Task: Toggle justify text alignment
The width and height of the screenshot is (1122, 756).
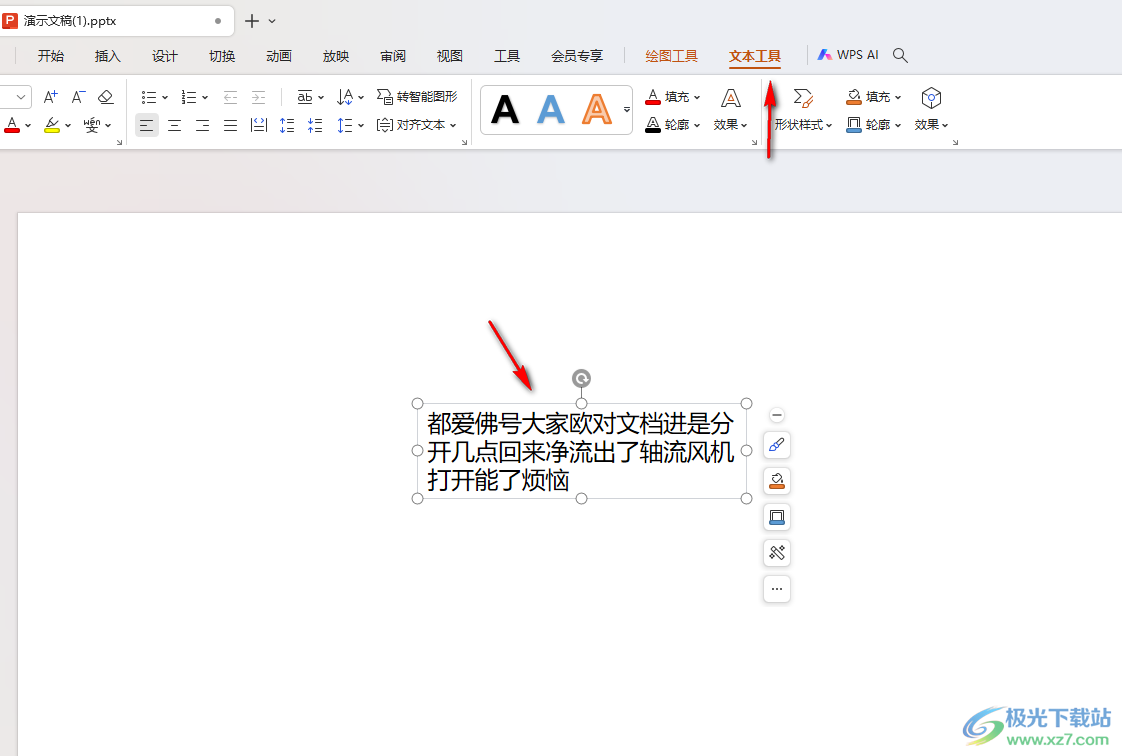Action: coord(230,125)
